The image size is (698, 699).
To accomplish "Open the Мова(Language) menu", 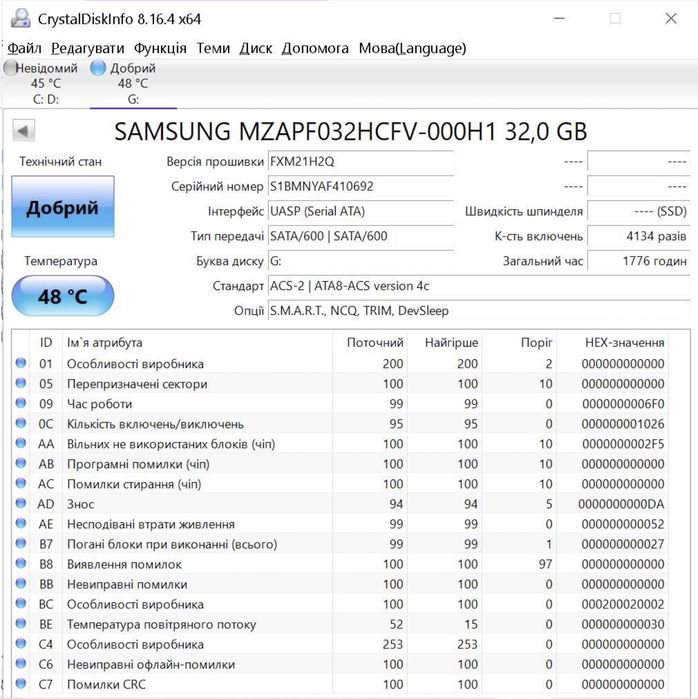I will pyautogui.click(x=413, y=48).
